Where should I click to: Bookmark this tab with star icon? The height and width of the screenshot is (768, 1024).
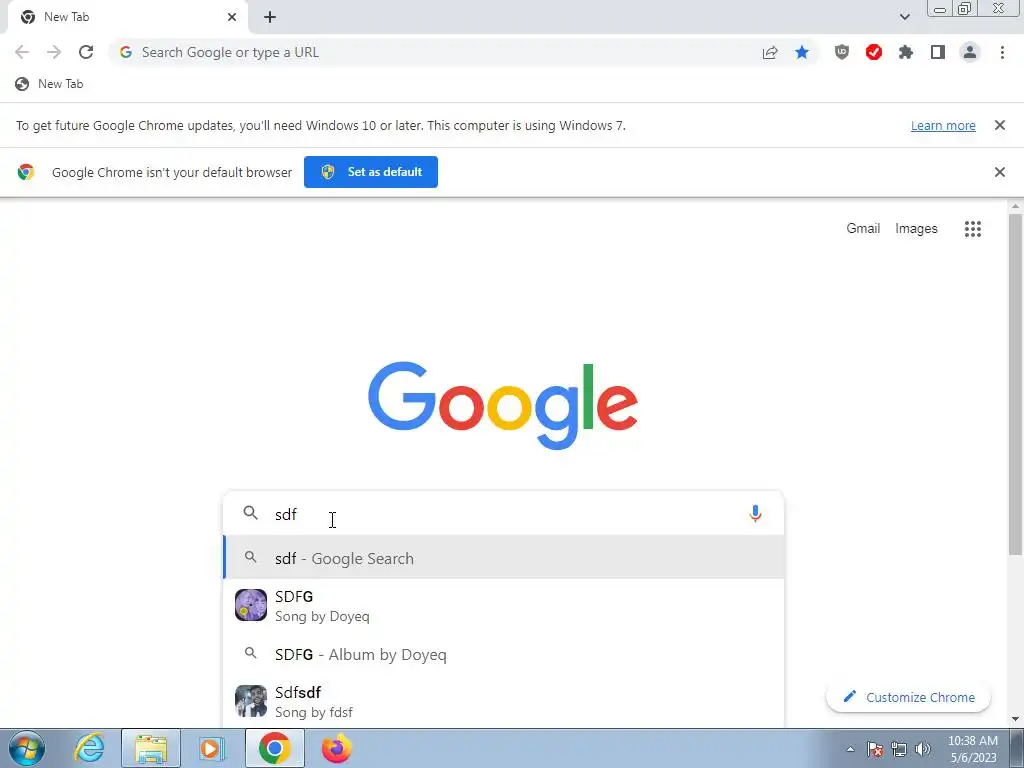802,52
